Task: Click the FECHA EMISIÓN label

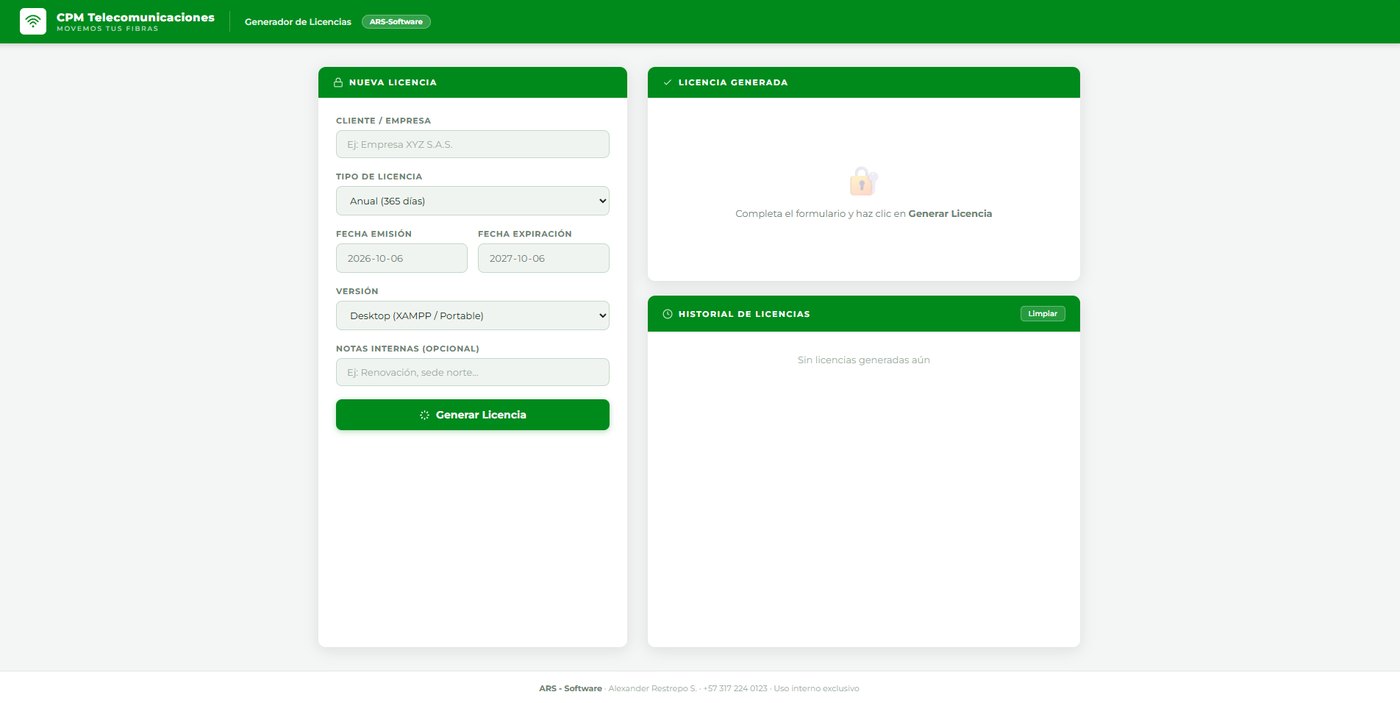Action: click(374, 234)
